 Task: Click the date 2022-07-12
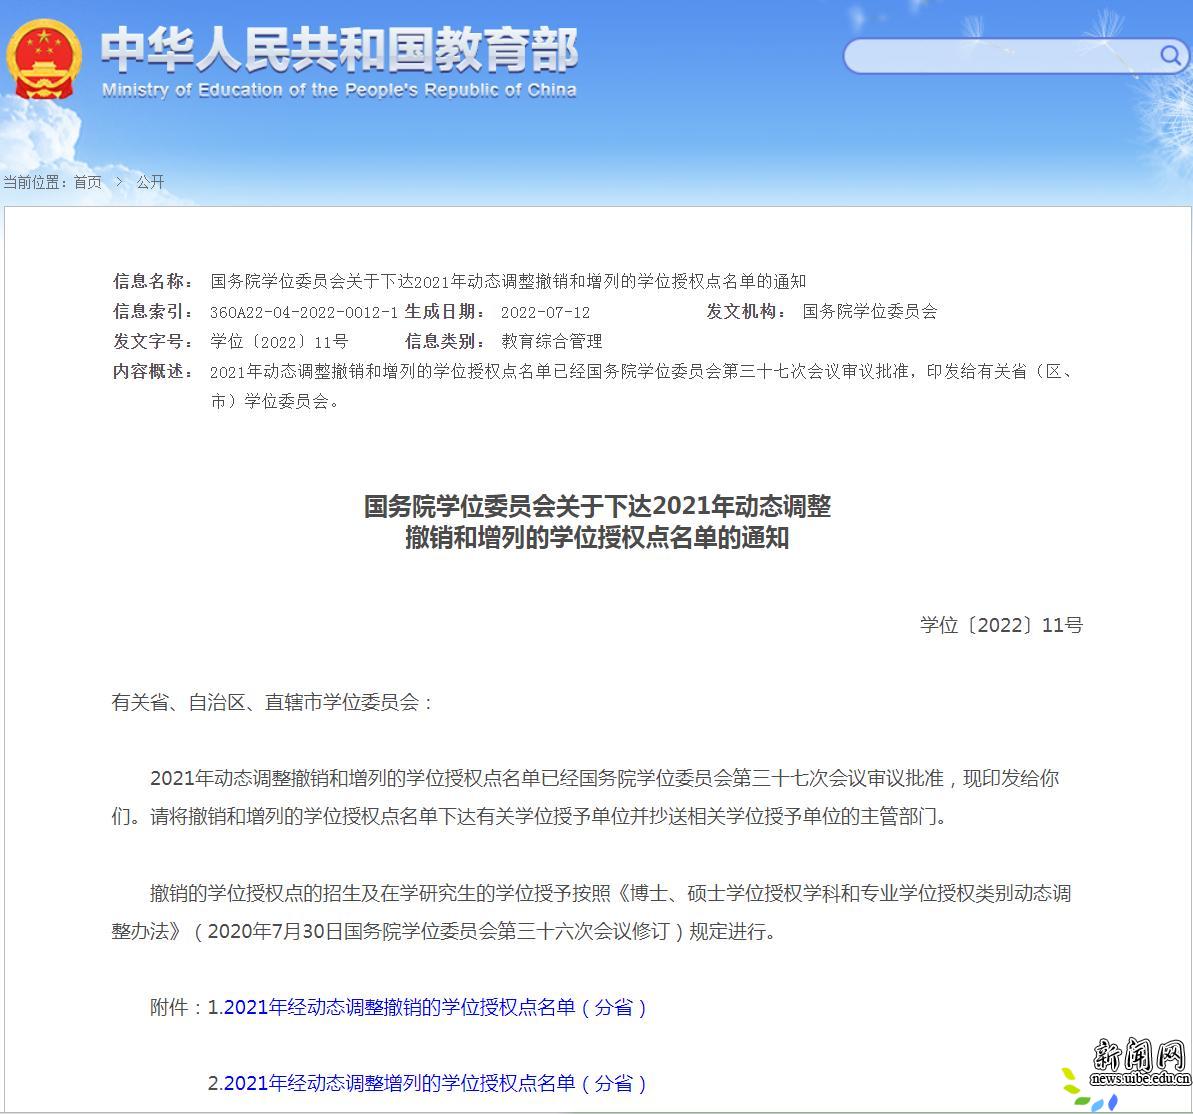pyautogui.click(x=545, y=312)
